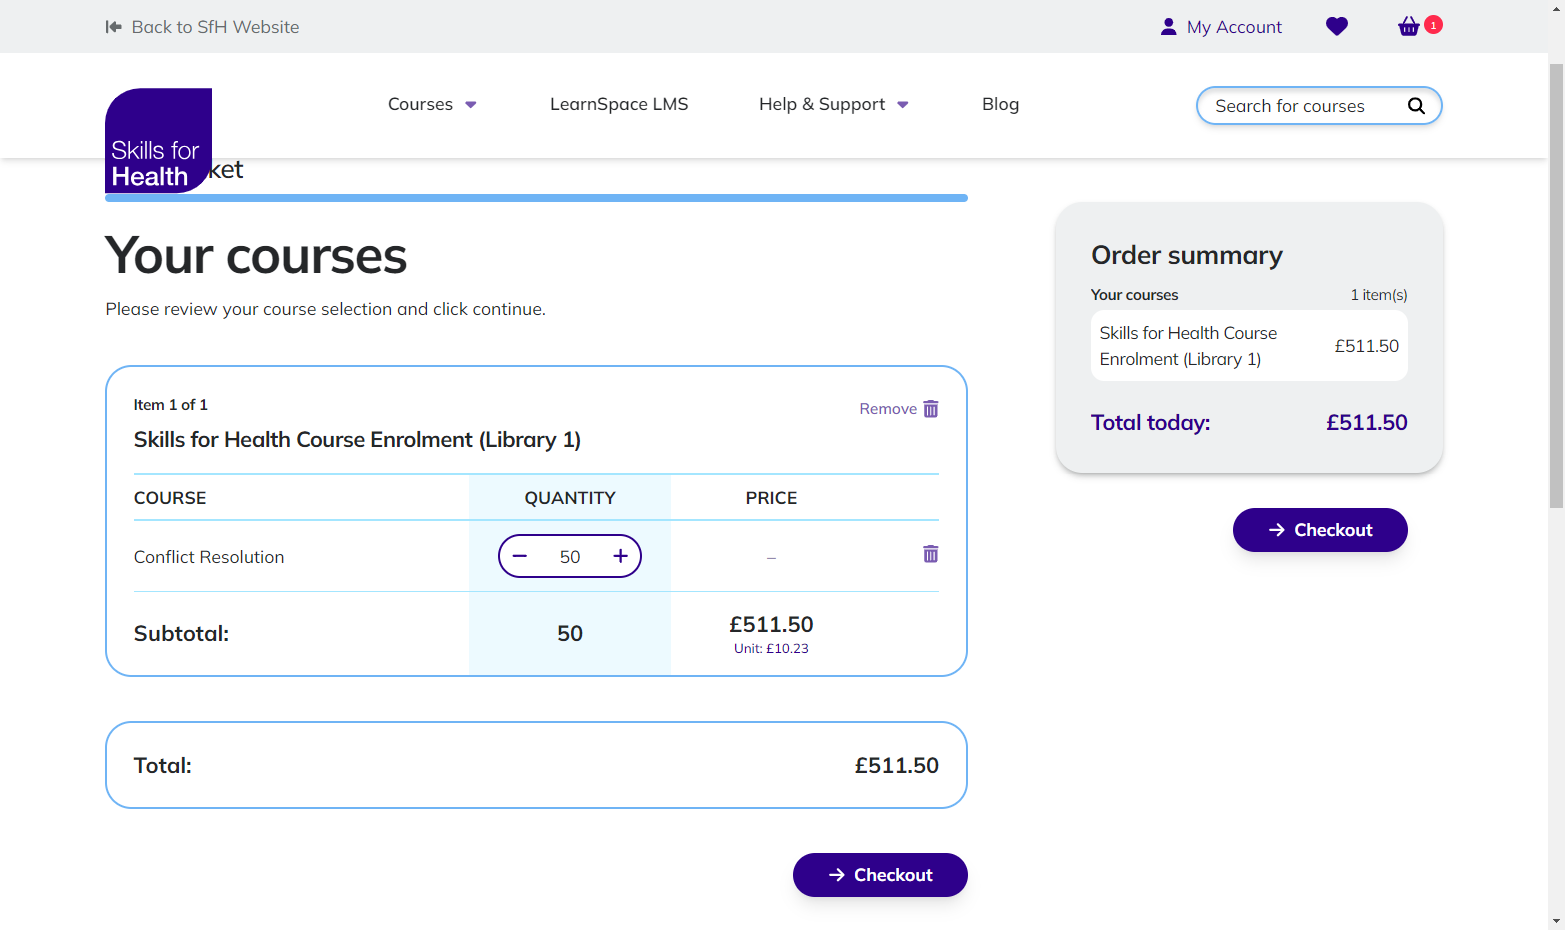Screen dimensions: 1565x930
Task: Click the Subtotal price £511.50
Action: coord(771,625)
